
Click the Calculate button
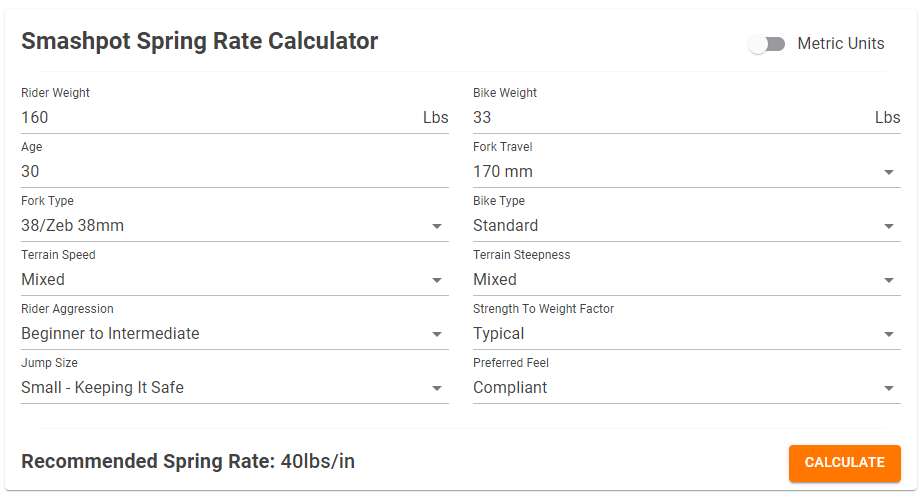844,463
